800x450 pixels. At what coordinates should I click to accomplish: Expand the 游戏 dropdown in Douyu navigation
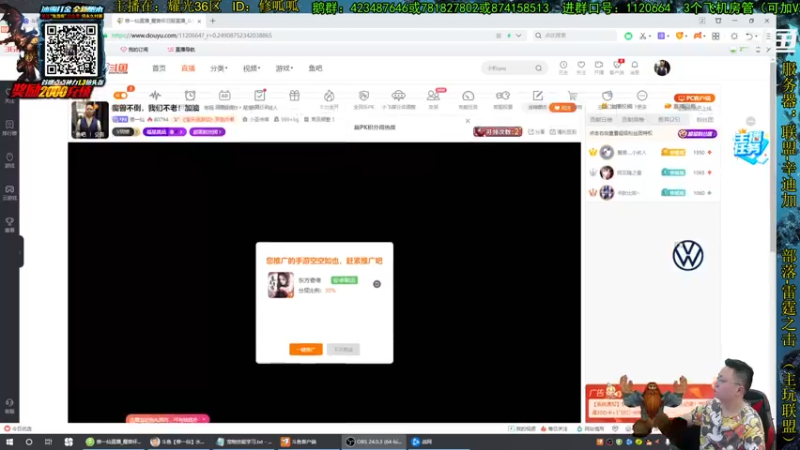pos(284,68)
